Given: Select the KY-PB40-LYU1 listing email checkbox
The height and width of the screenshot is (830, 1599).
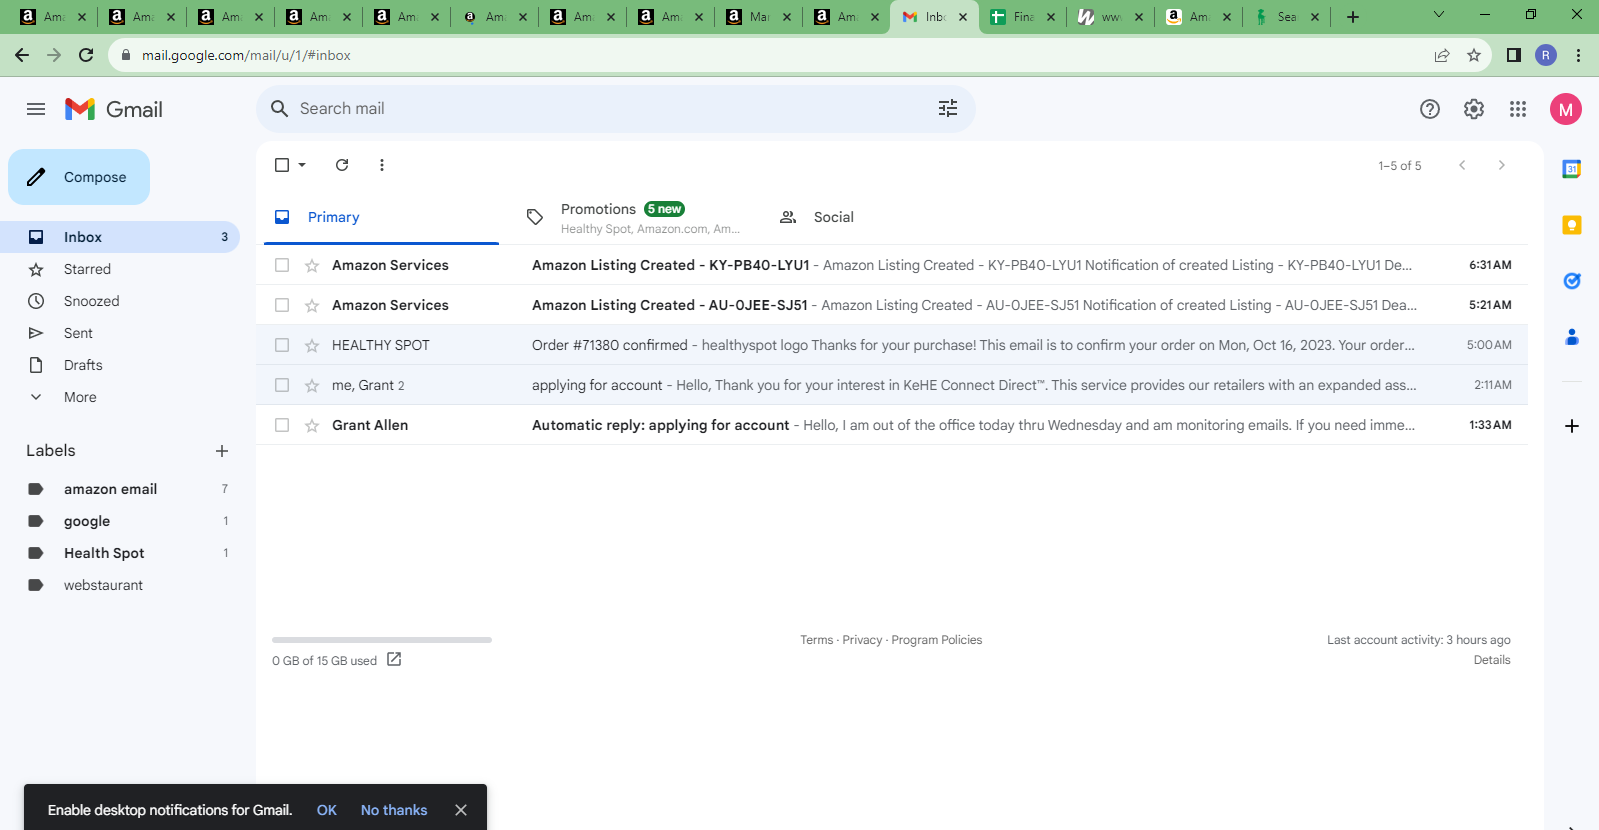Looking at the screenshot, I should coord(282,265).
